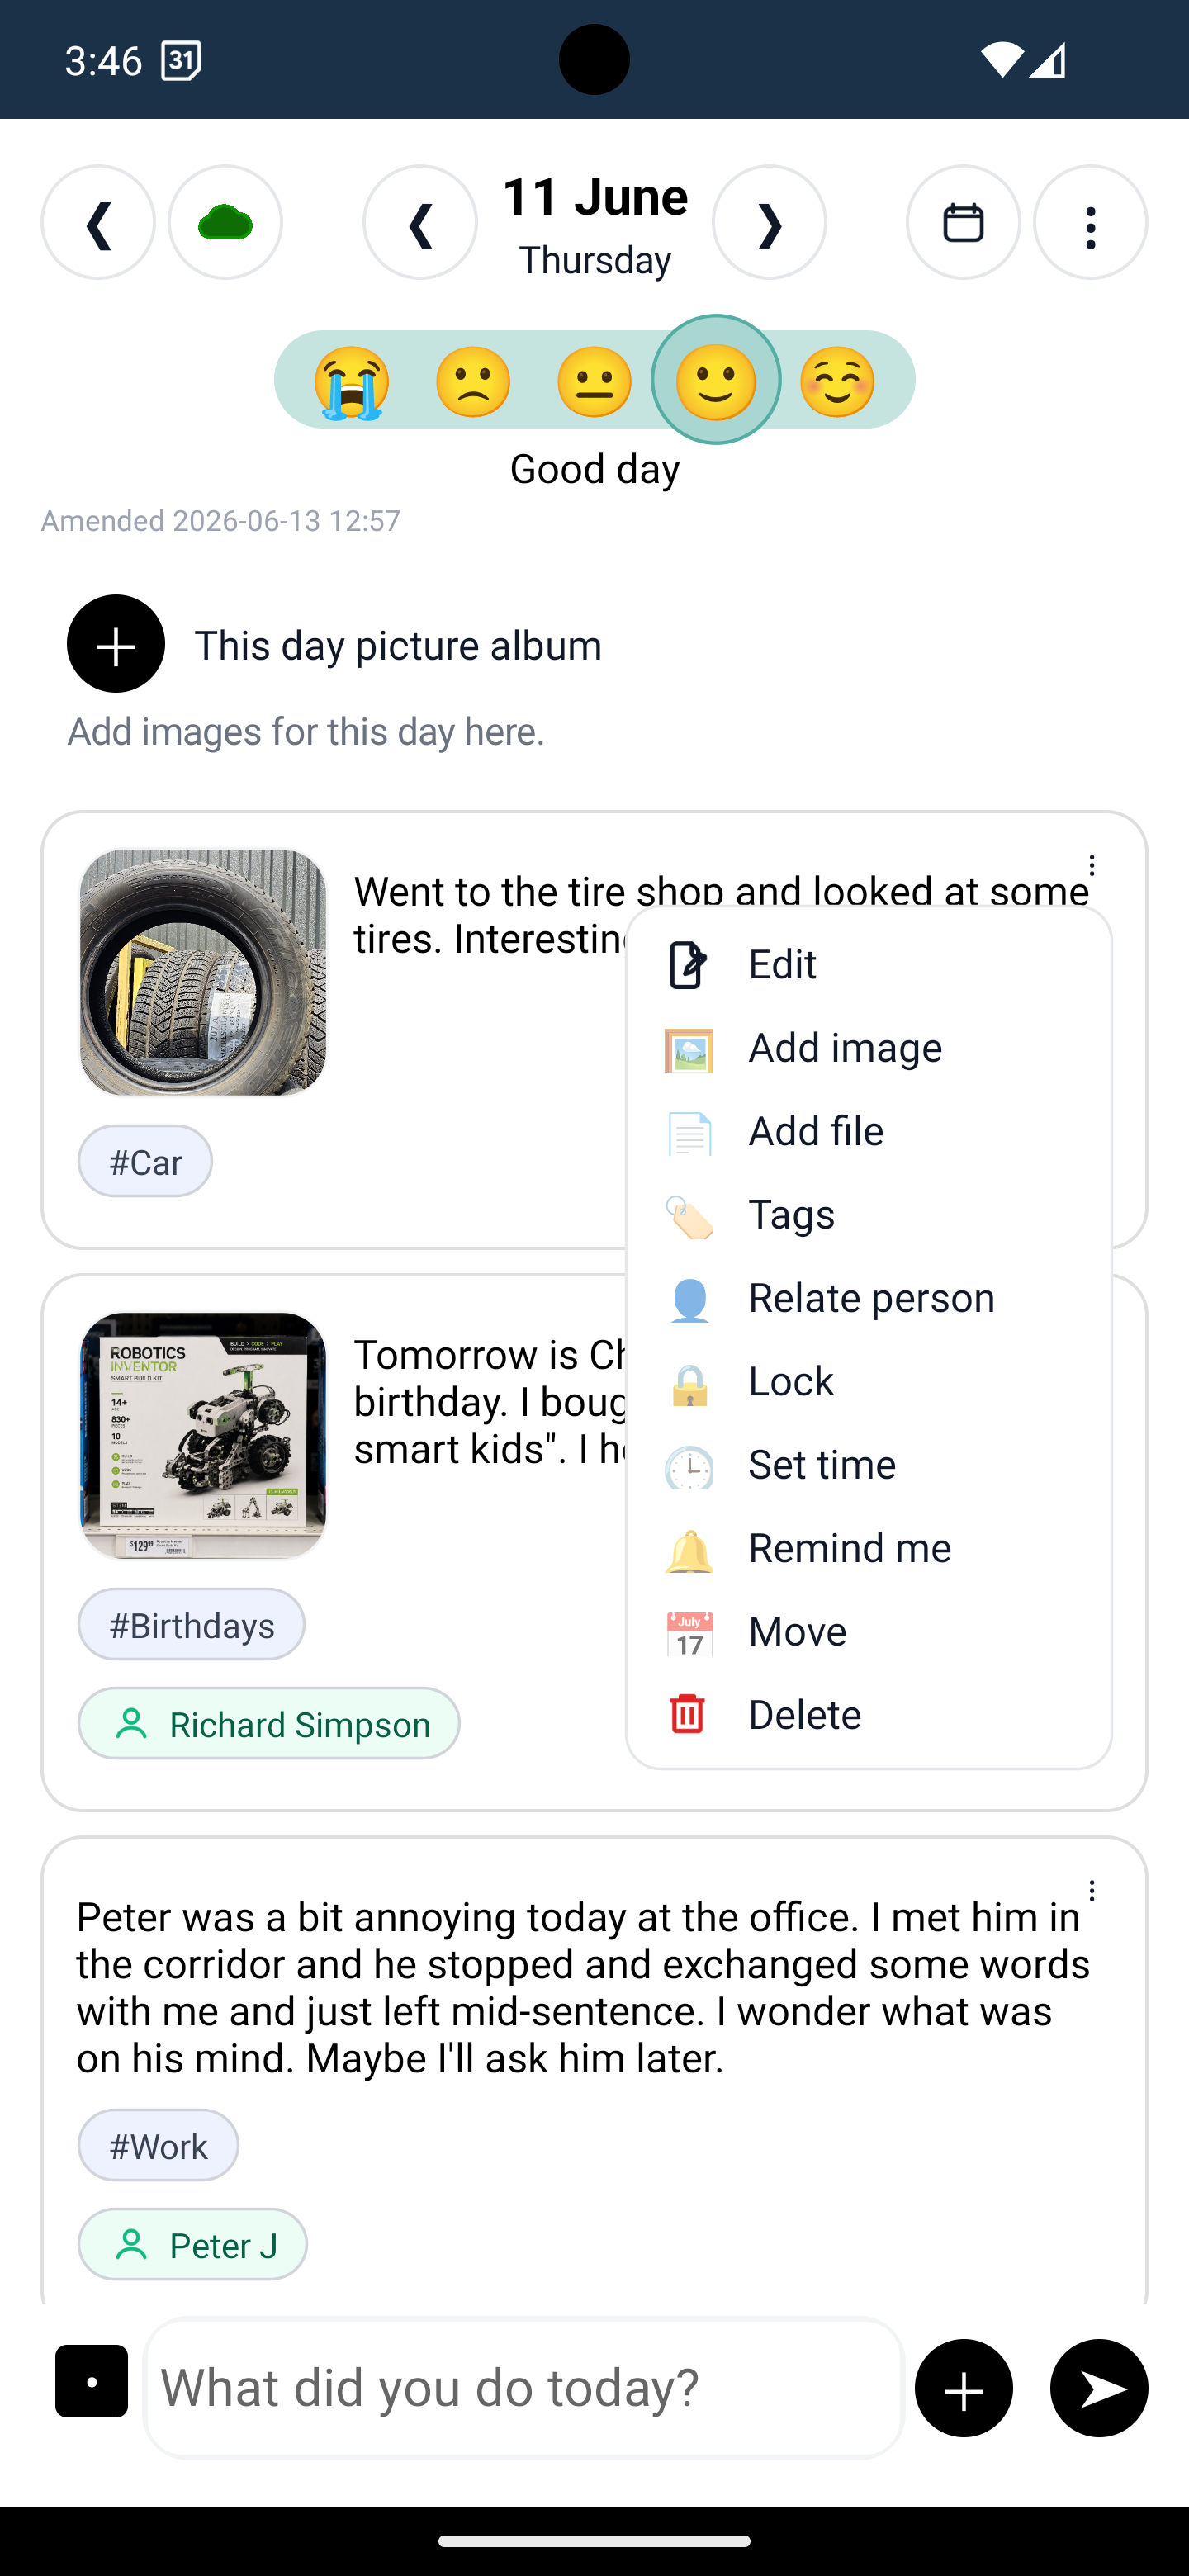Open the top-right overflow menu
Image resolution: width=1189 pixels, height=2576 pixels.
[x=1090, y=222]
